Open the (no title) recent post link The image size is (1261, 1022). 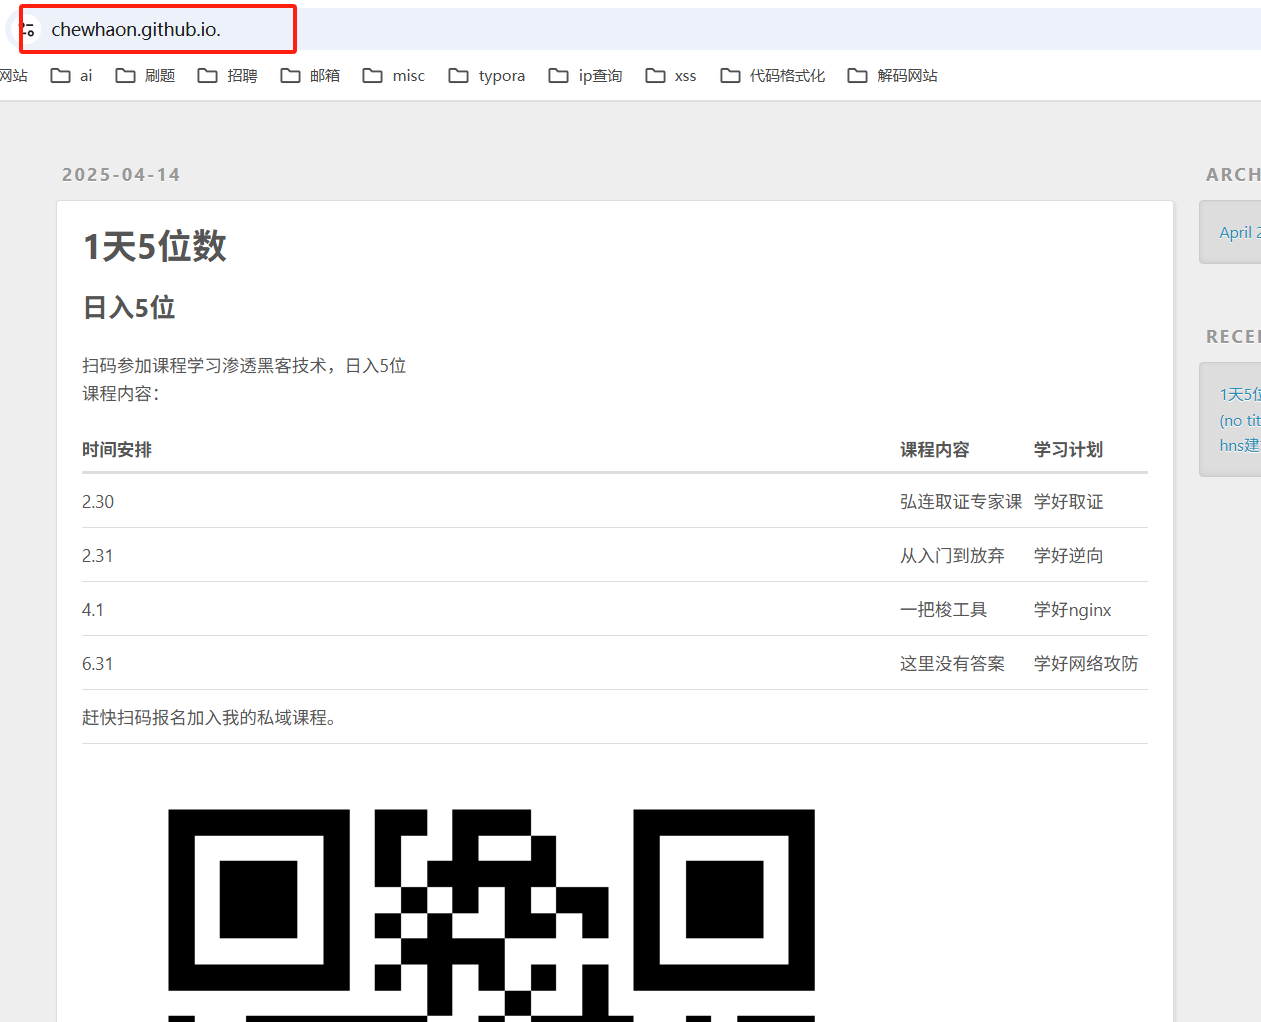pyautogui.click(x=1240, y=420)
